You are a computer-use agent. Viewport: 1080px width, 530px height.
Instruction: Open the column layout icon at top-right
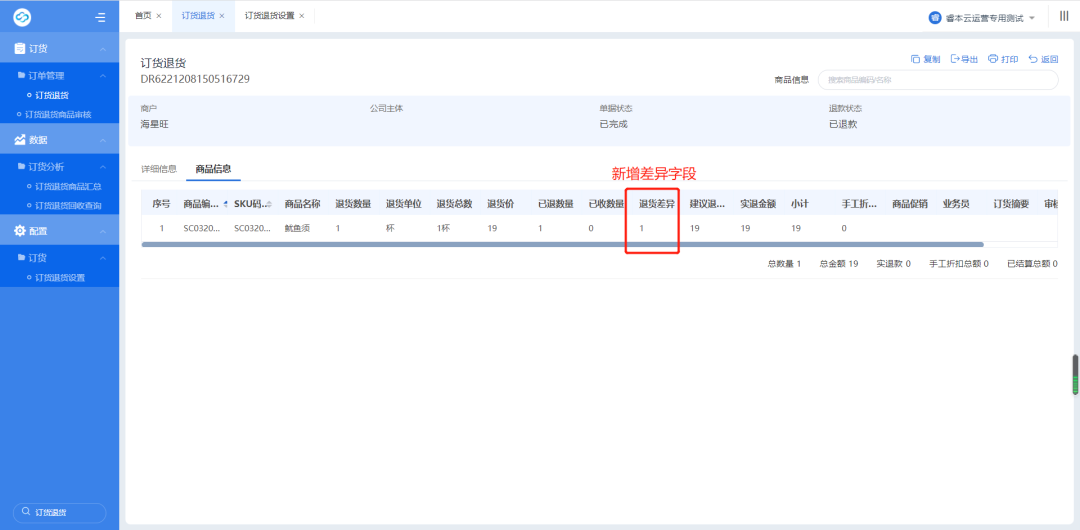(x=1064, y=16)
